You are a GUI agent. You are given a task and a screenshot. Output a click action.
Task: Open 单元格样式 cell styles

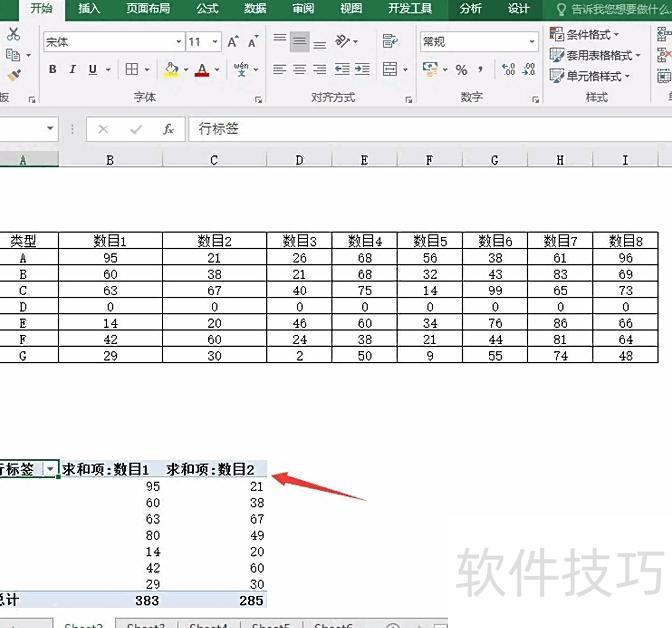(590, 76)
